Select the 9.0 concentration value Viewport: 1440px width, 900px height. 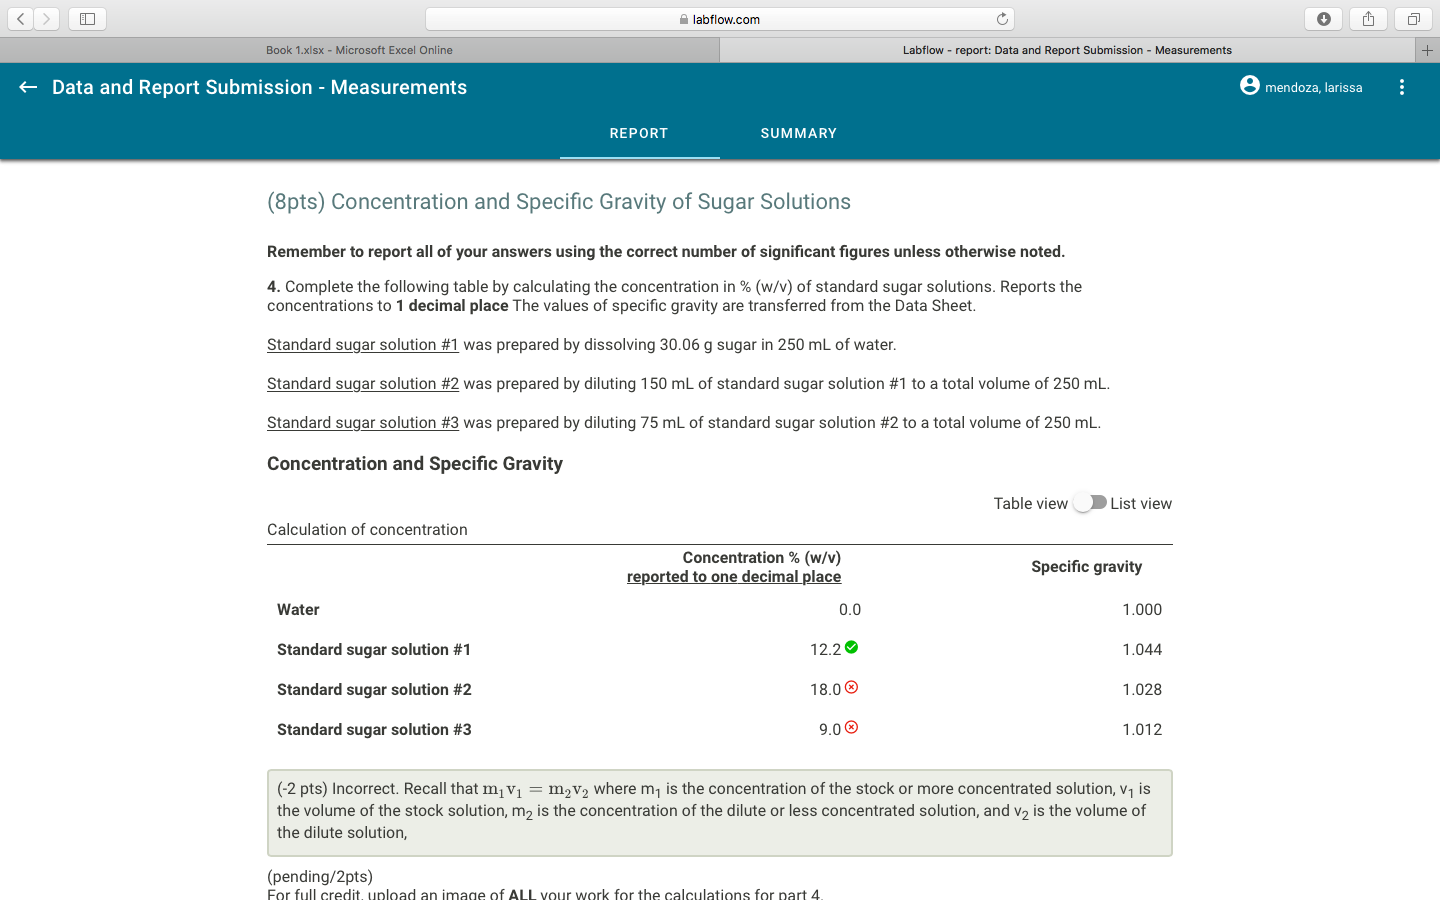[830, 730]
